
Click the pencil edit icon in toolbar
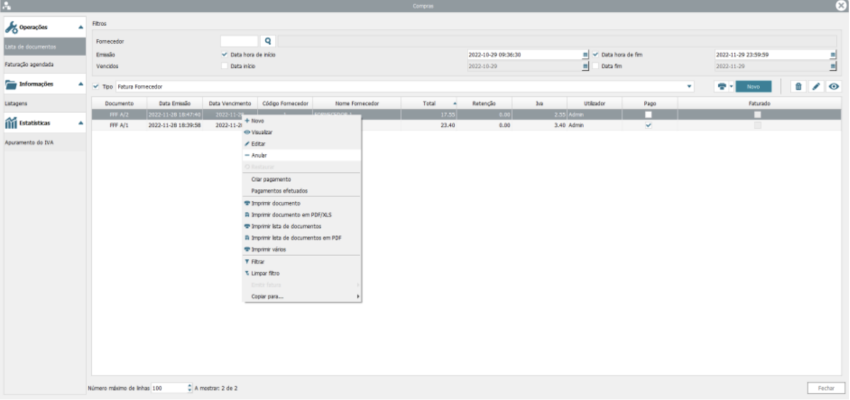pos(815,87)
